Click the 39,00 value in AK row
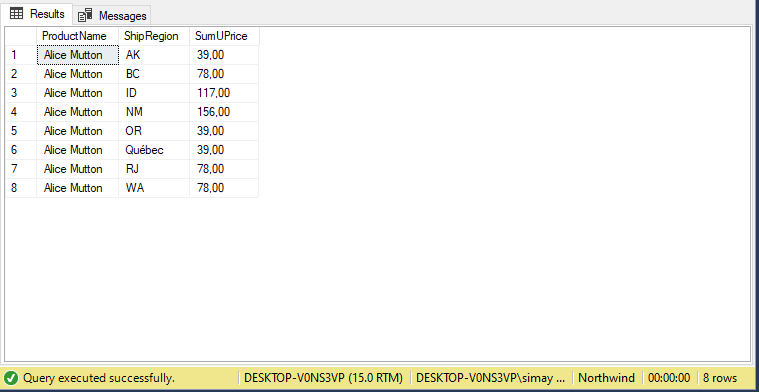Image resolution: width=759 pixels, height=392 pixels. pos(224,55)
